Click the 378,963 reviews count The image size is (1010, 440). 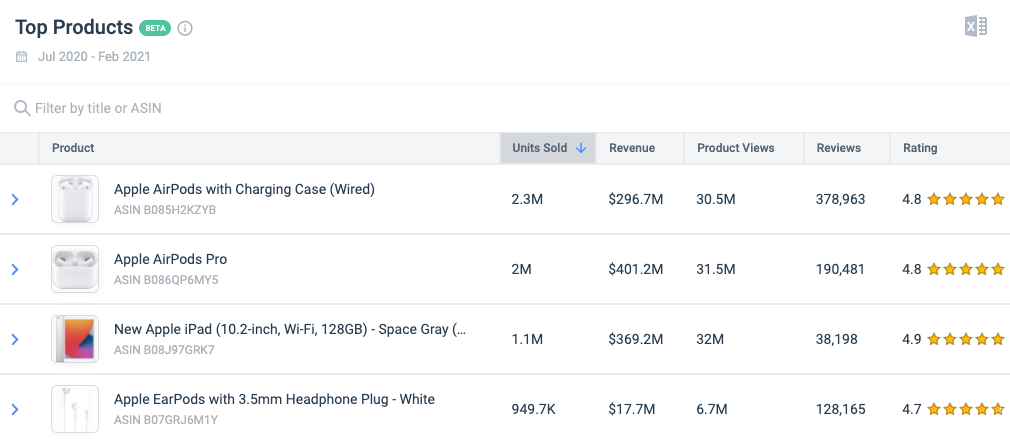[x=841, y=200]
